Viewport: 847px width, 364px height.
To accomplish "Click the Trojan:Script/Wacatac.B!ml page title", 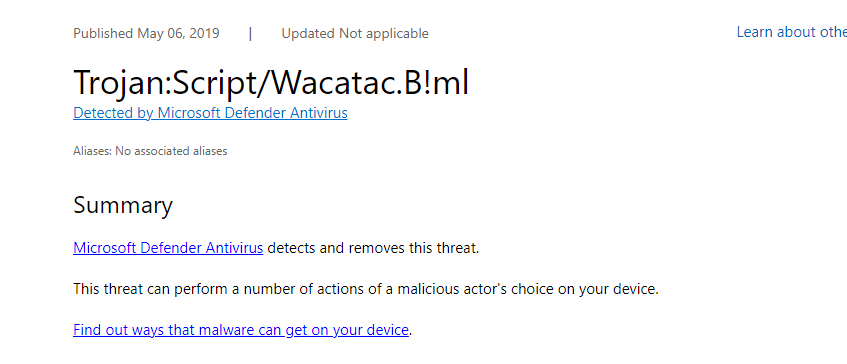I will (271, 82).
